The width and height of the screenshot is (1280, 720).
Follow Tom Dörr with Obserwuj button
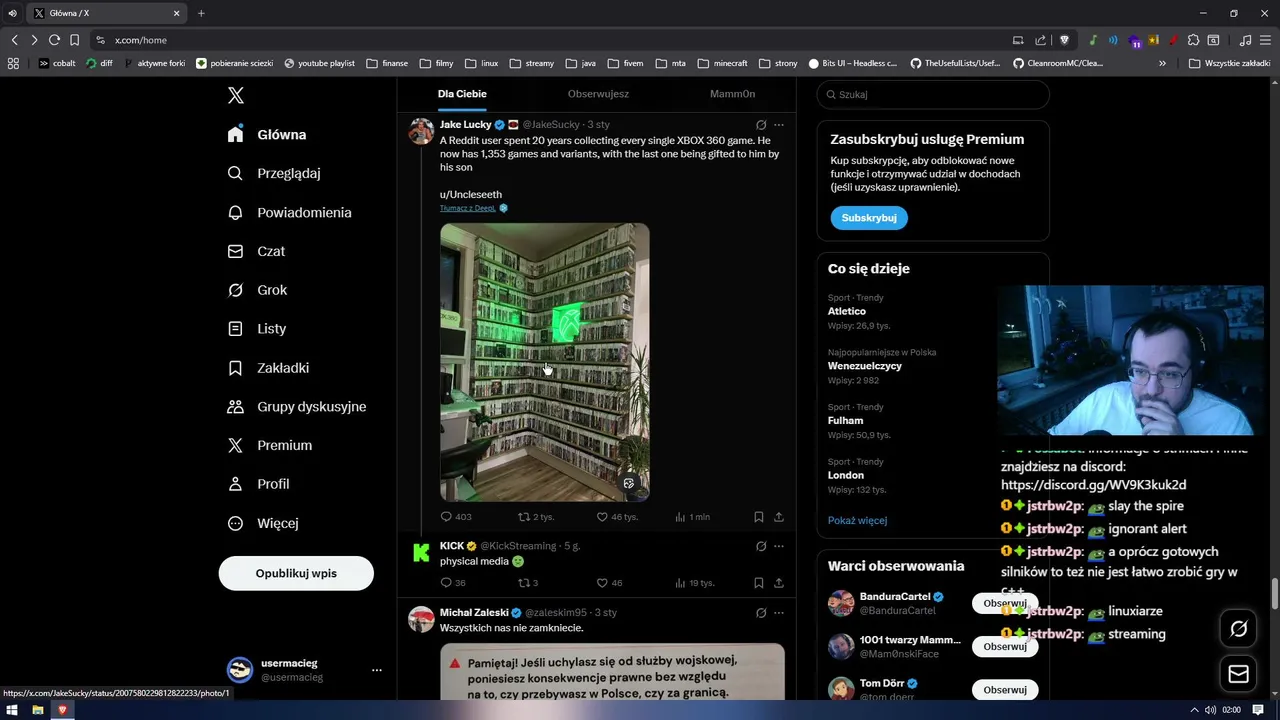tap(1004, 689)
